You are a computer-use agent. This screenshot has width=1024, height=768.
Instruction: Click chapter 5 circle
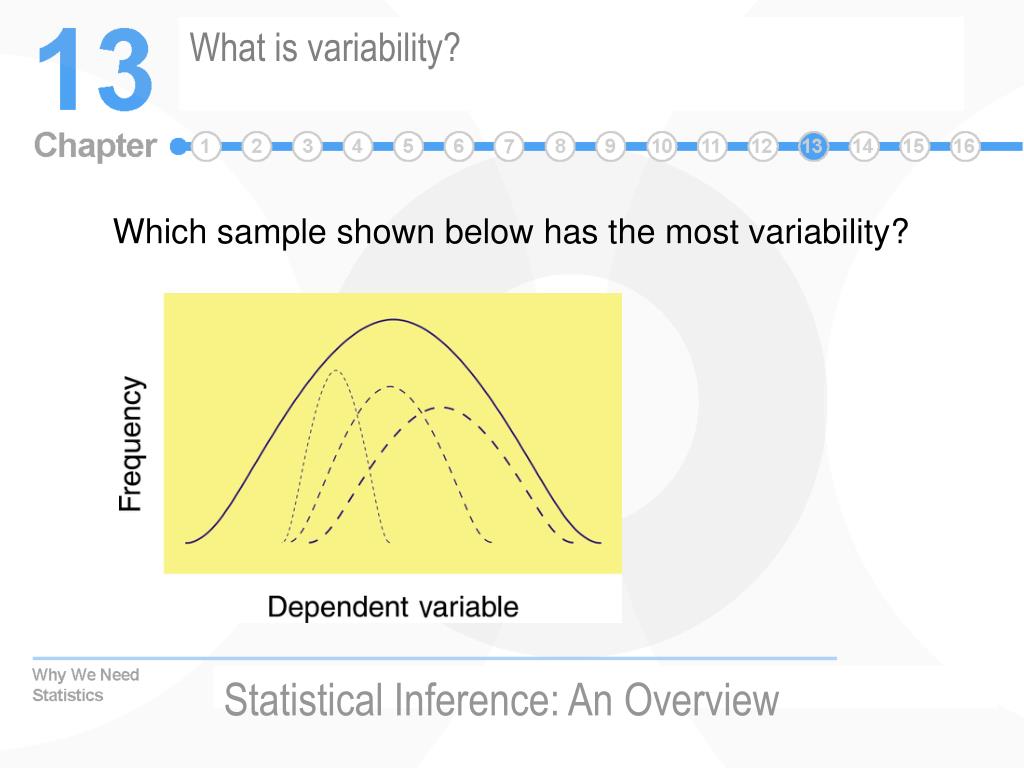point(408,146)
